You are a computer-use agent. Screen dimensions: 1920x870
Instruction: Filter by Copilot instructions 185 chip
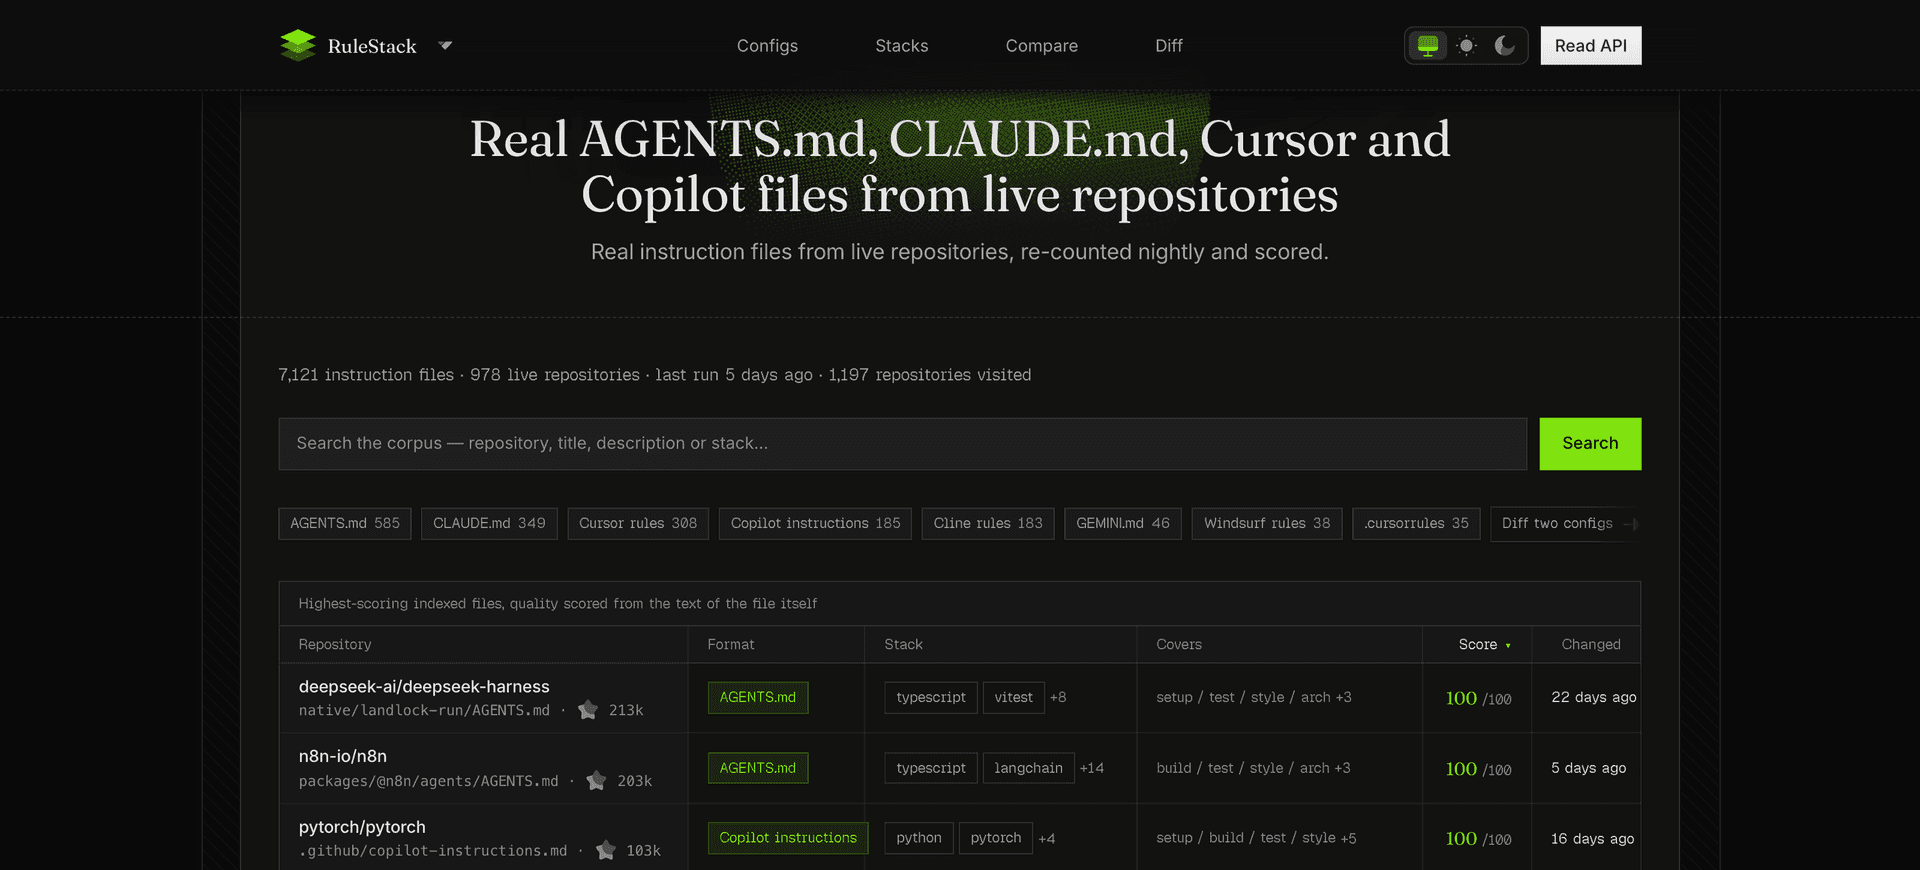click(815, 524)
